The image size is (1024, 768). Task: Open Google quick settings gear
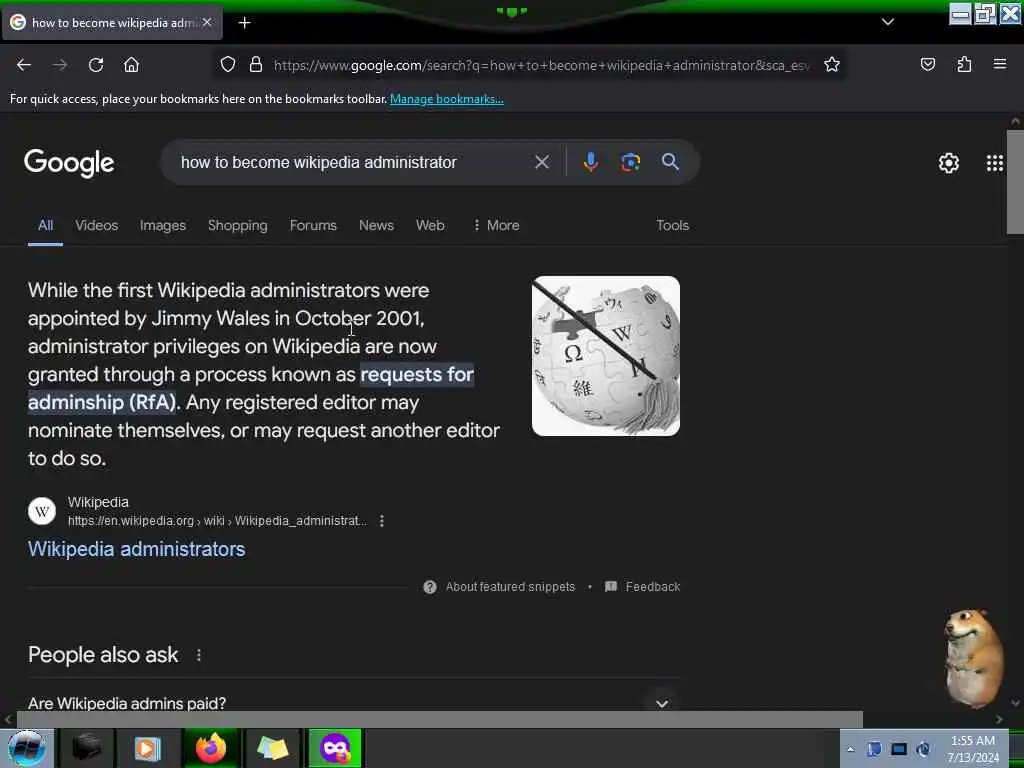(x=948, y=163)
